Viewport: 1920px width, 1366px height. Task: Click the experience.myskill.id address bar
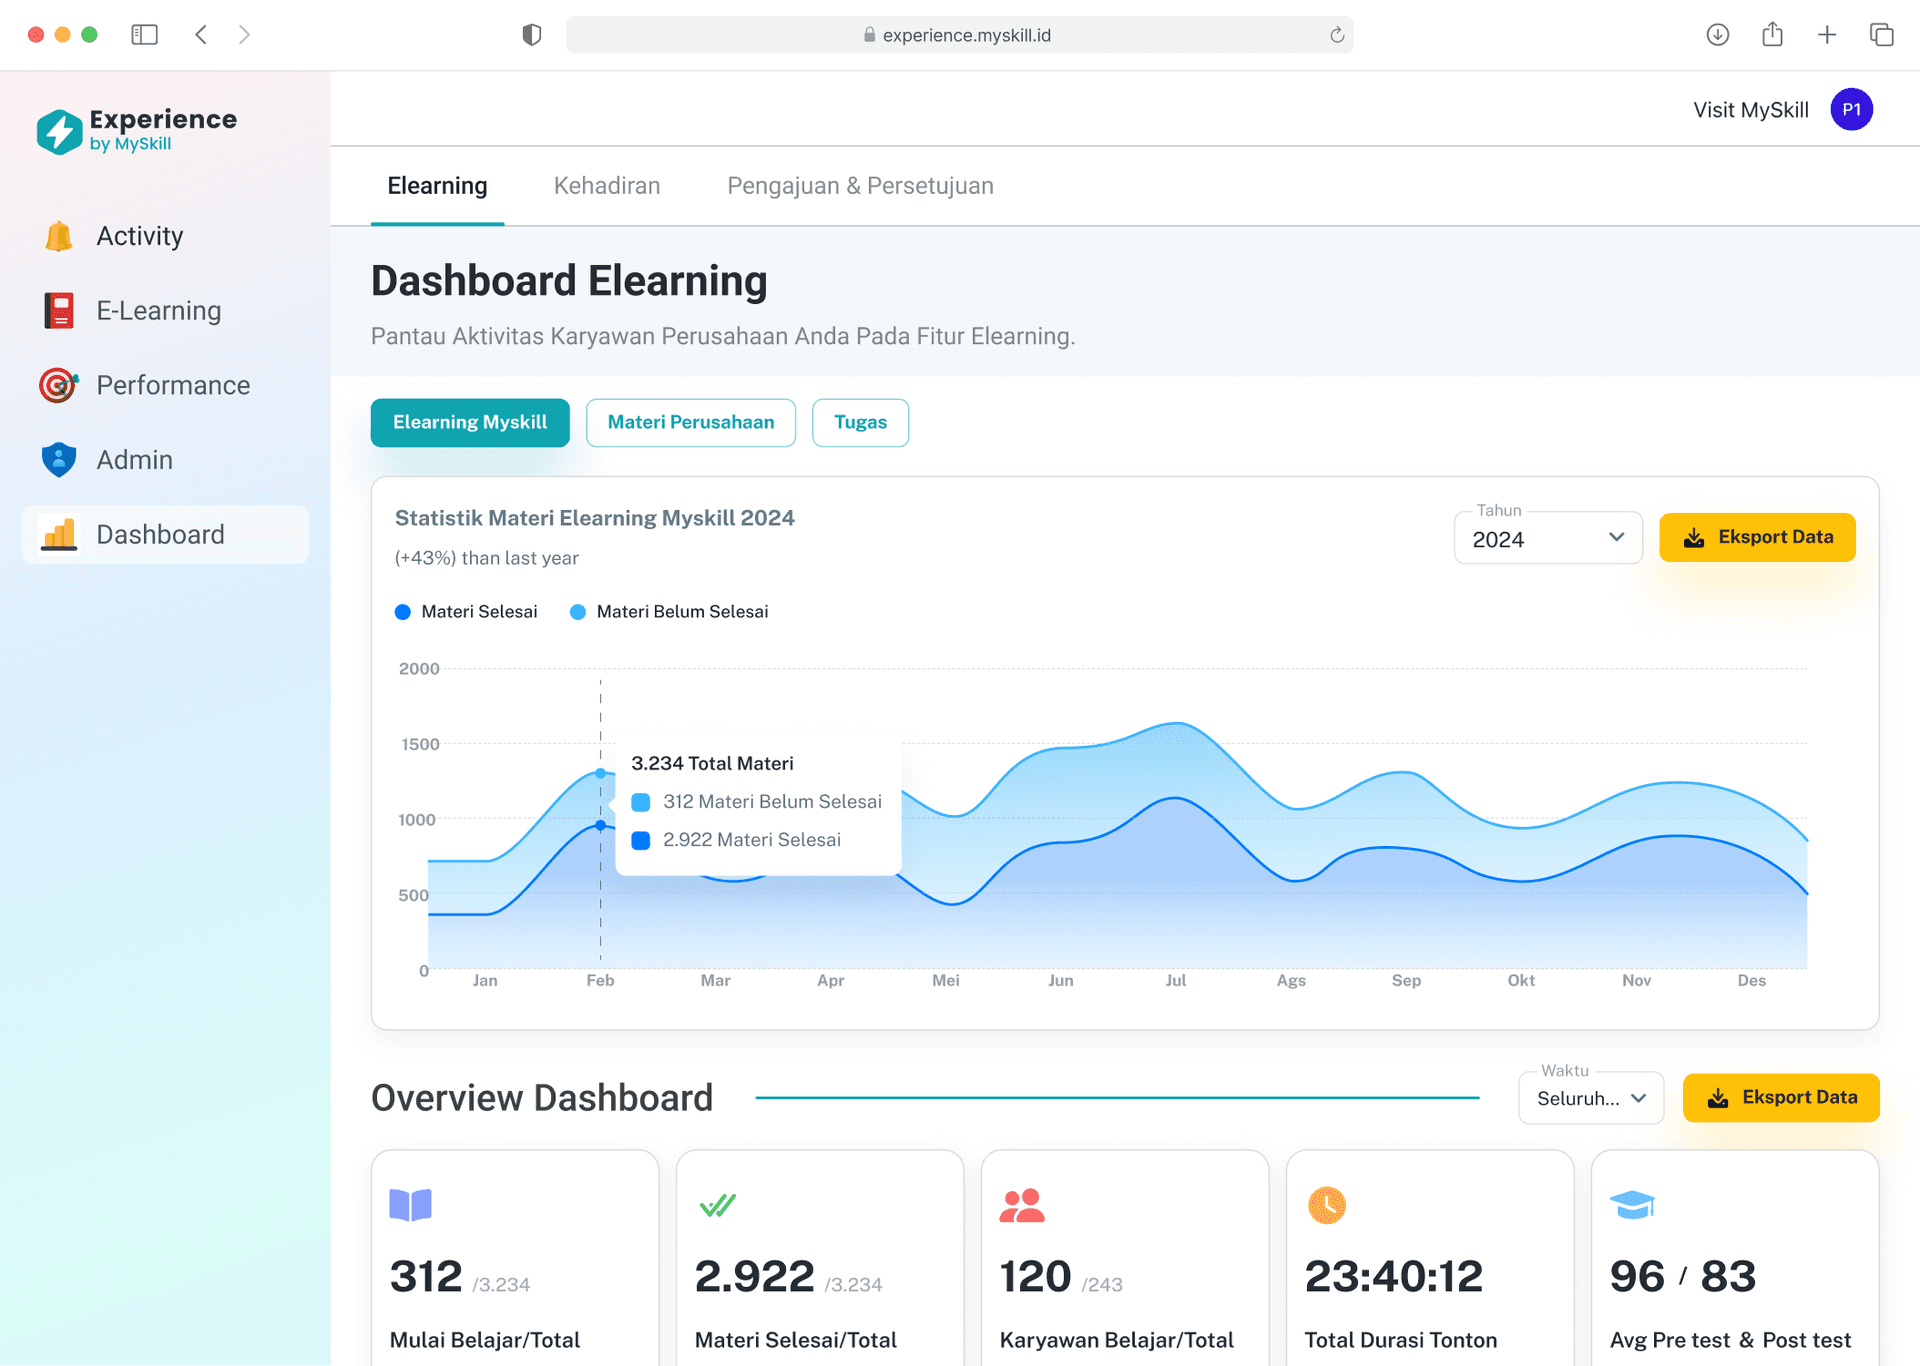coord(960,35)
